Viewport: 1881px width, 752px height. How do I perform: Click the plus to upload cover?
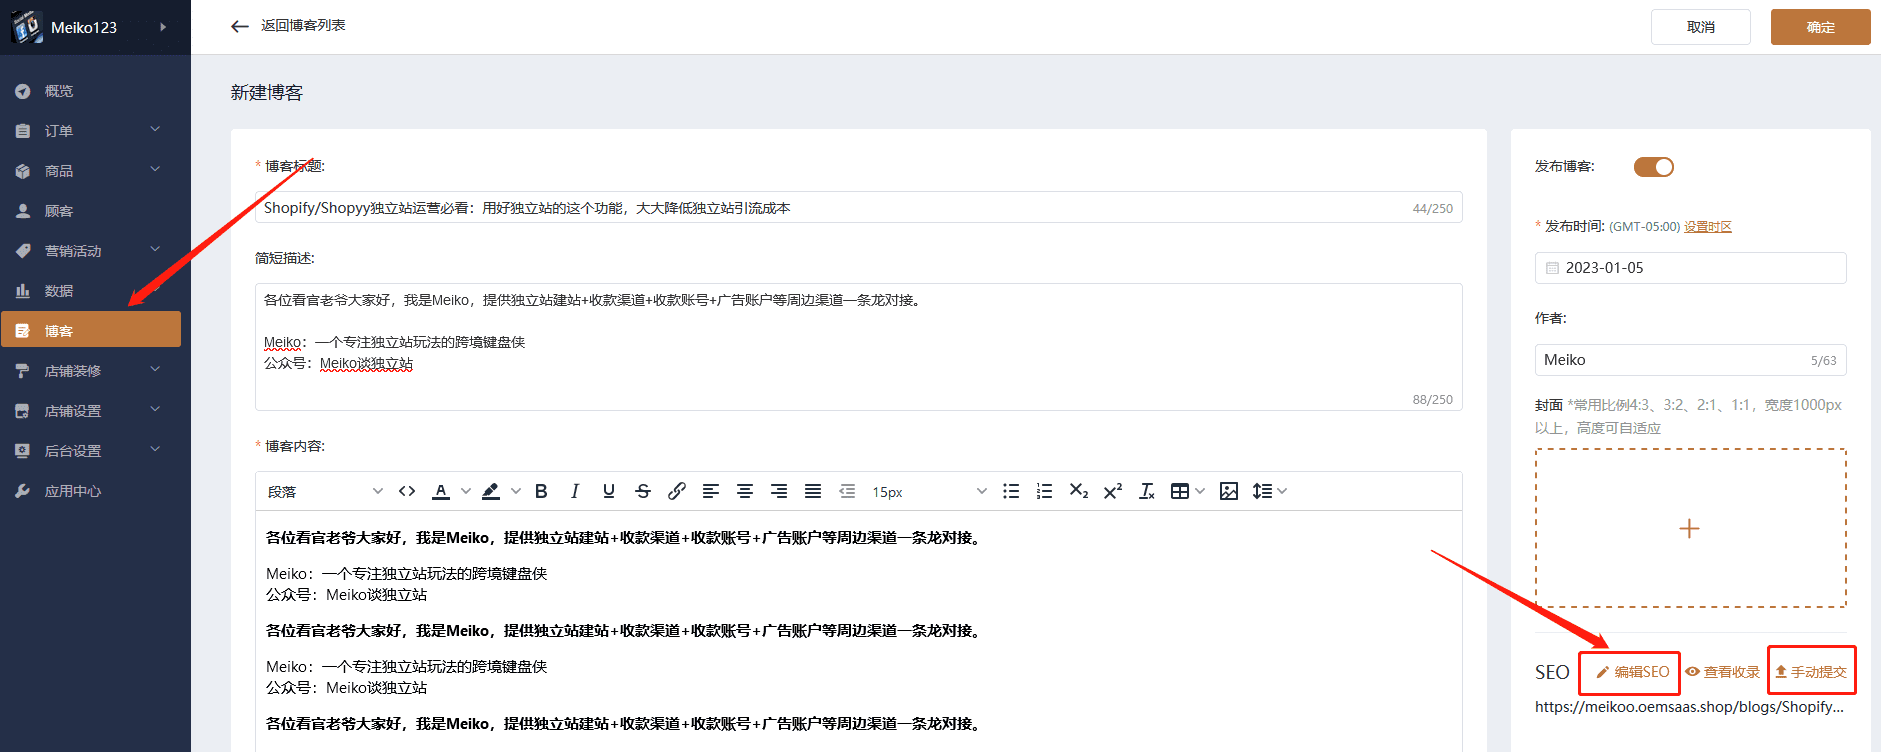1689,528
